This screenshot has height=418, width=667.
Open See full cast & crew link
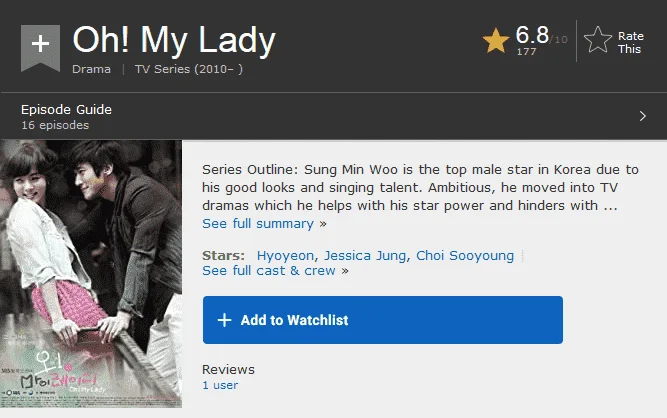click(x=275, y=271)
